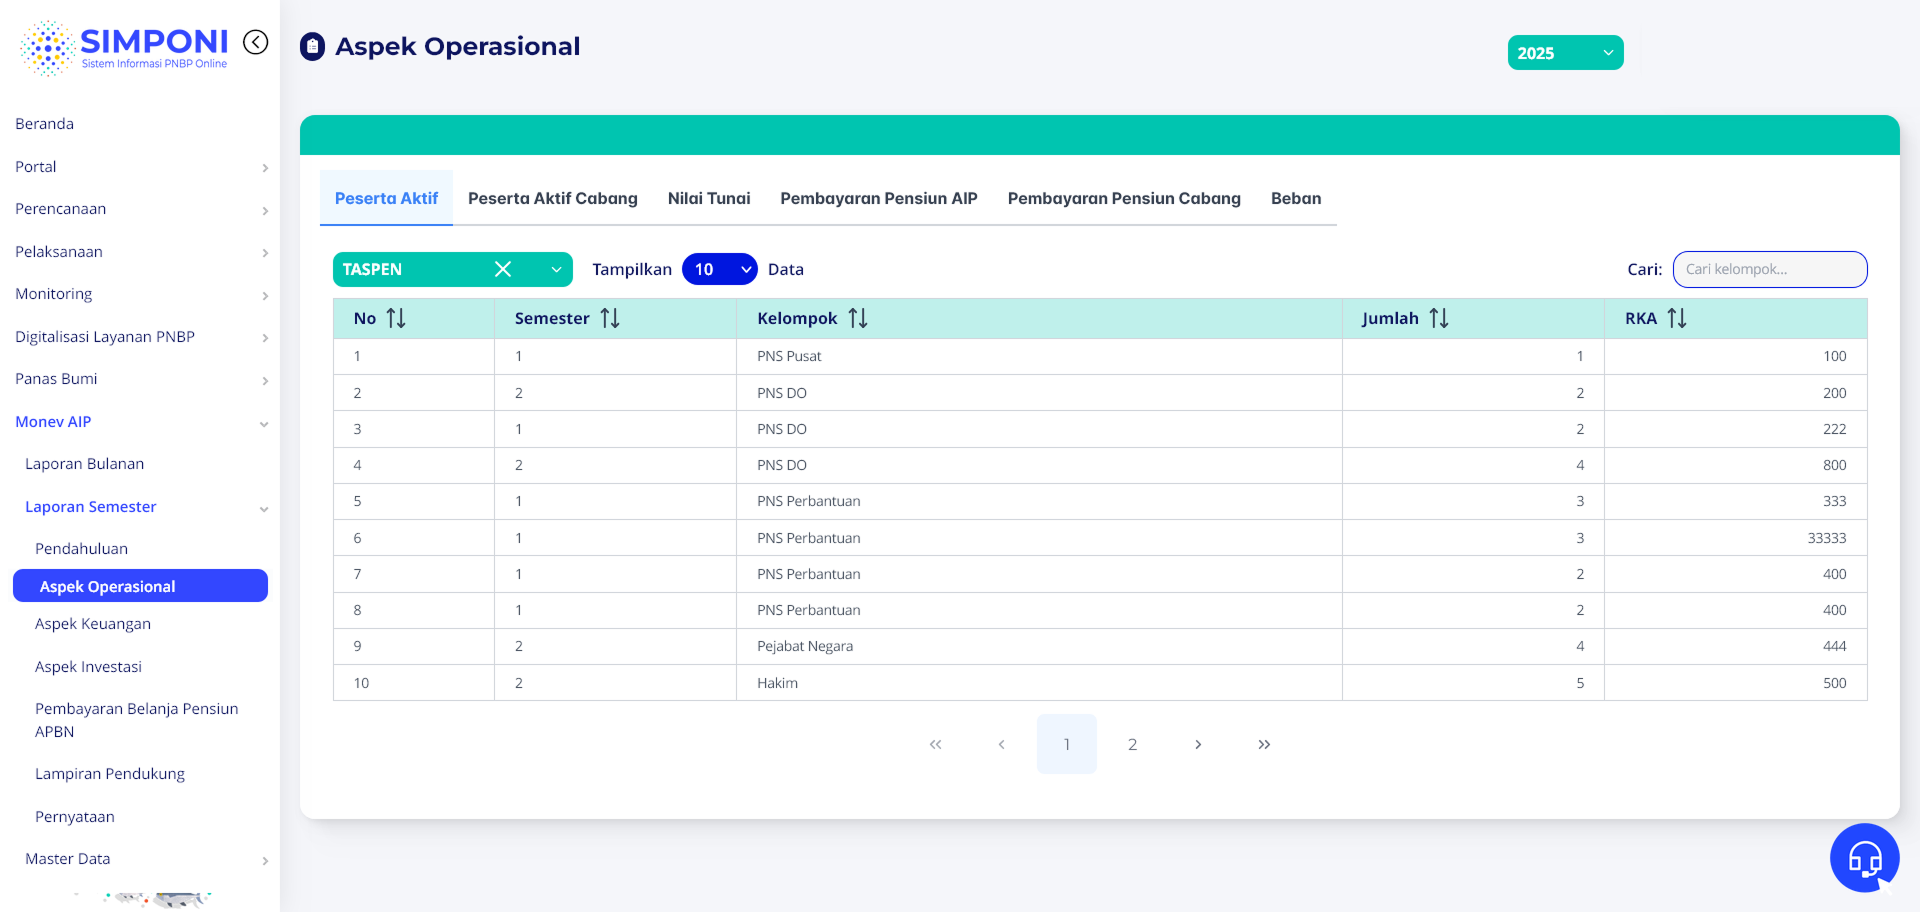This screenshot has width=1920, height=912.
Task: Click the RKA value 444
Action: [1834, 646]
